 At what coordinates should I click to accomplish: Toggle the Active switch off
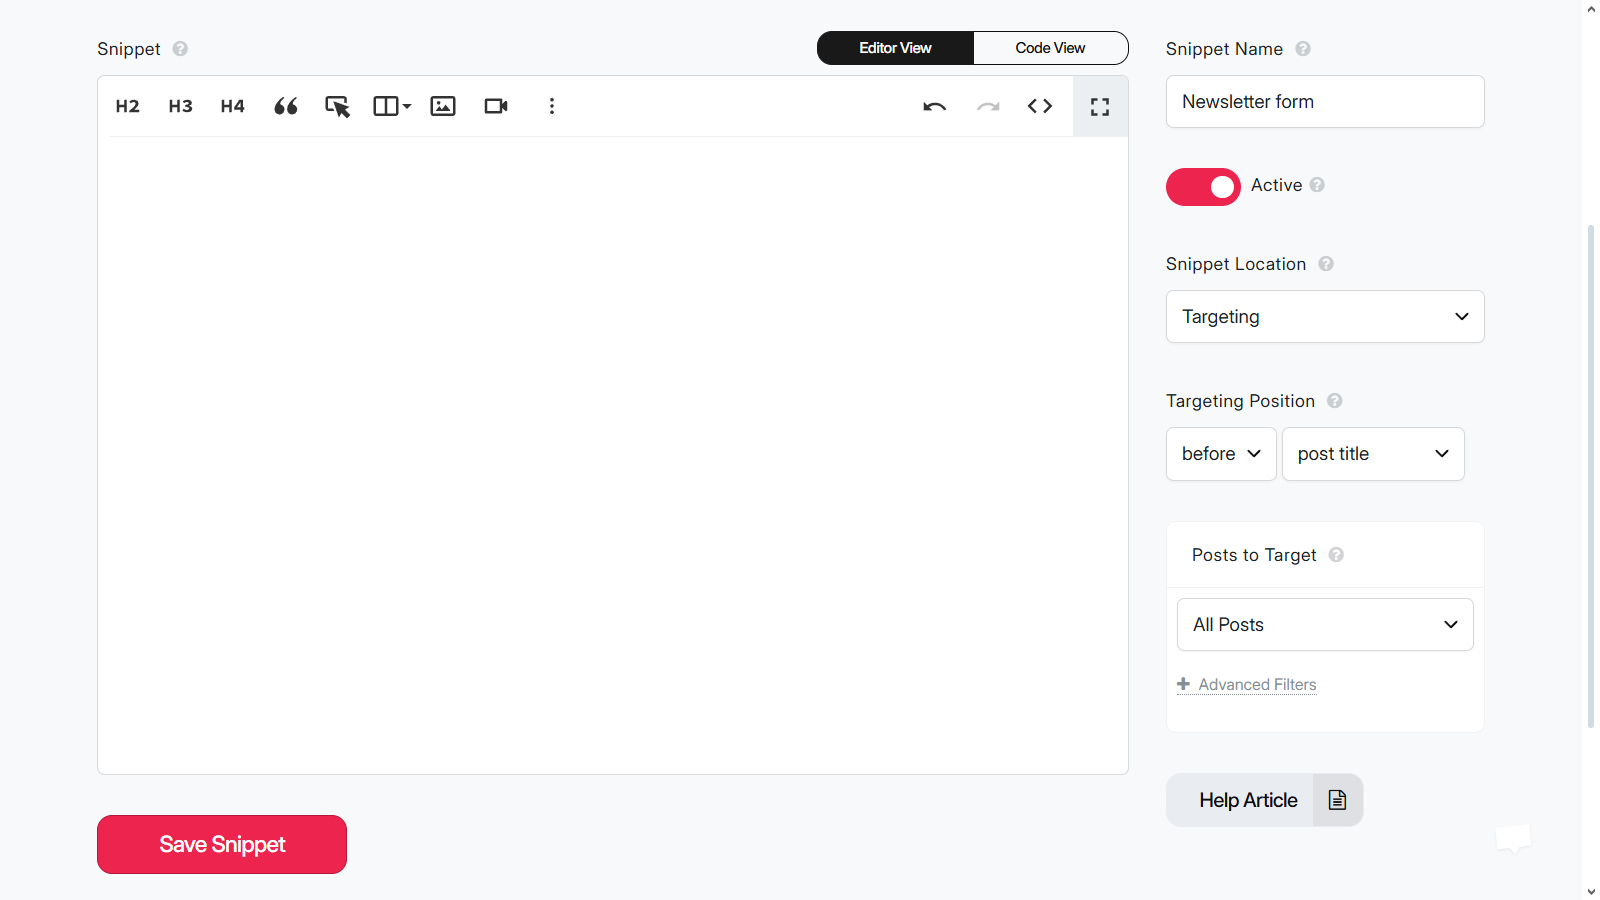pos(1202,187)
